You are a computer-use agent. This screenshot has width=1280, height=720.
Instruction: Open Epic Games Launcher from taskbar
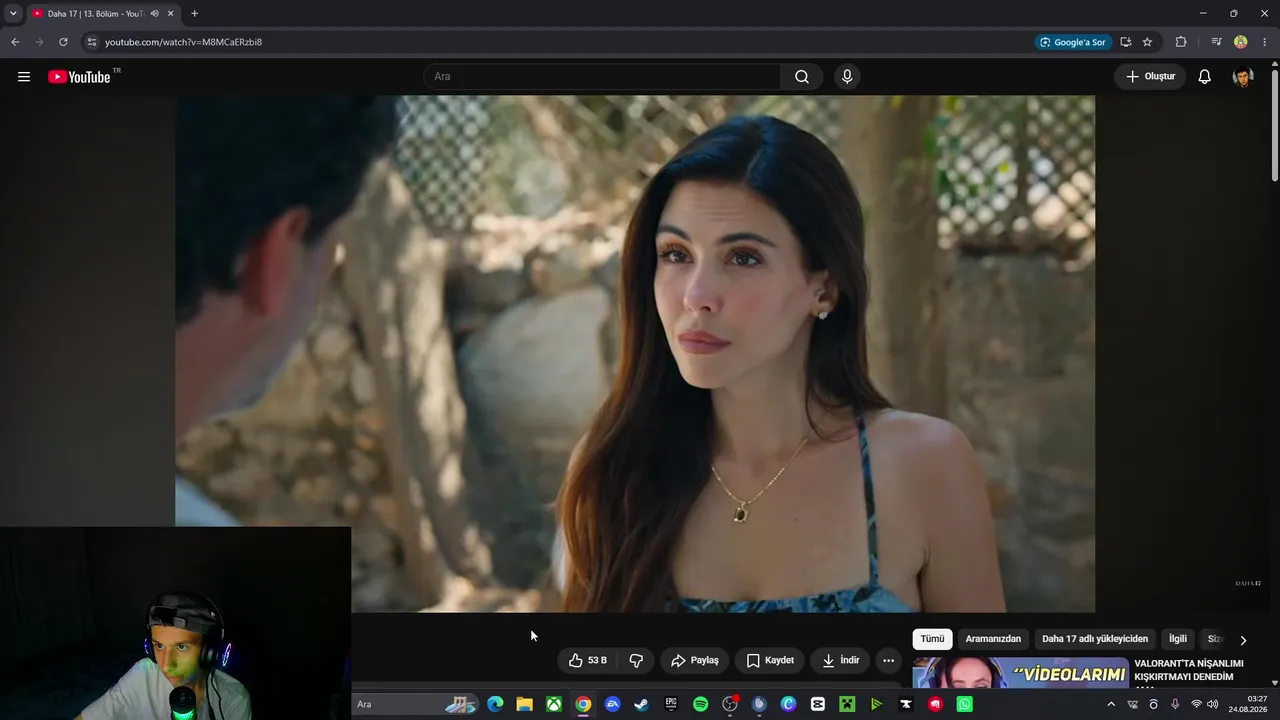(x=671, y=704)
